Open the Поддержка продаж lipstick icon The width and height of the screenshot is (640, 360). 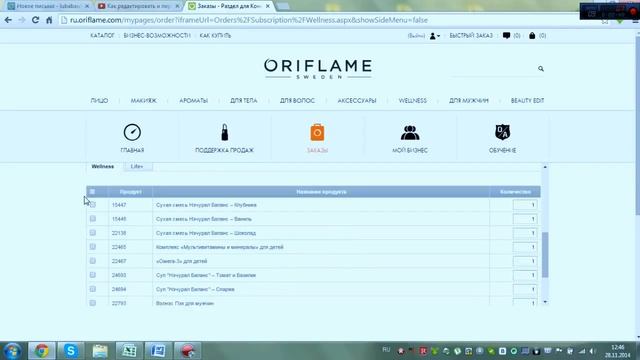[224, 133]
